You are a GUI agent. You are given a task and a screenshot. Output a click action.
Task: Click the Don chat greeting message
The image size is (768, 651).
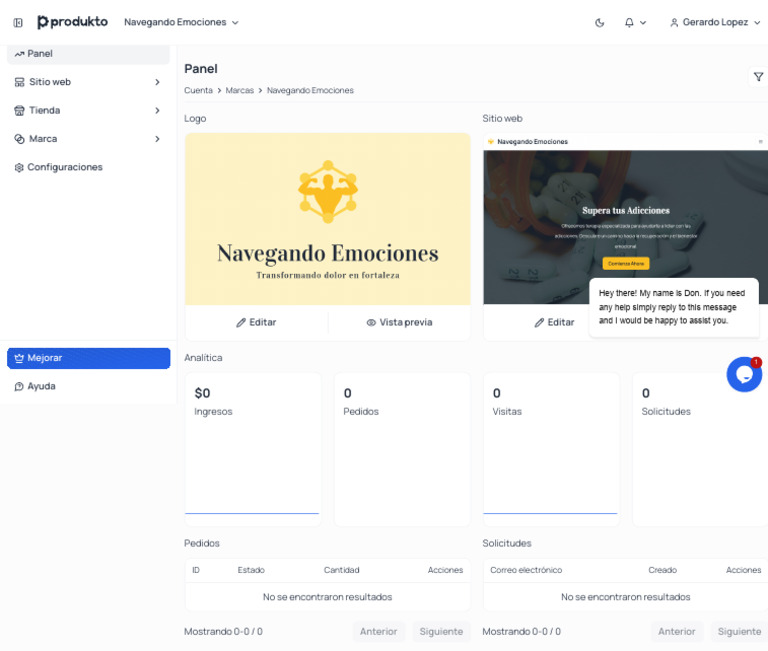(674, 307)
